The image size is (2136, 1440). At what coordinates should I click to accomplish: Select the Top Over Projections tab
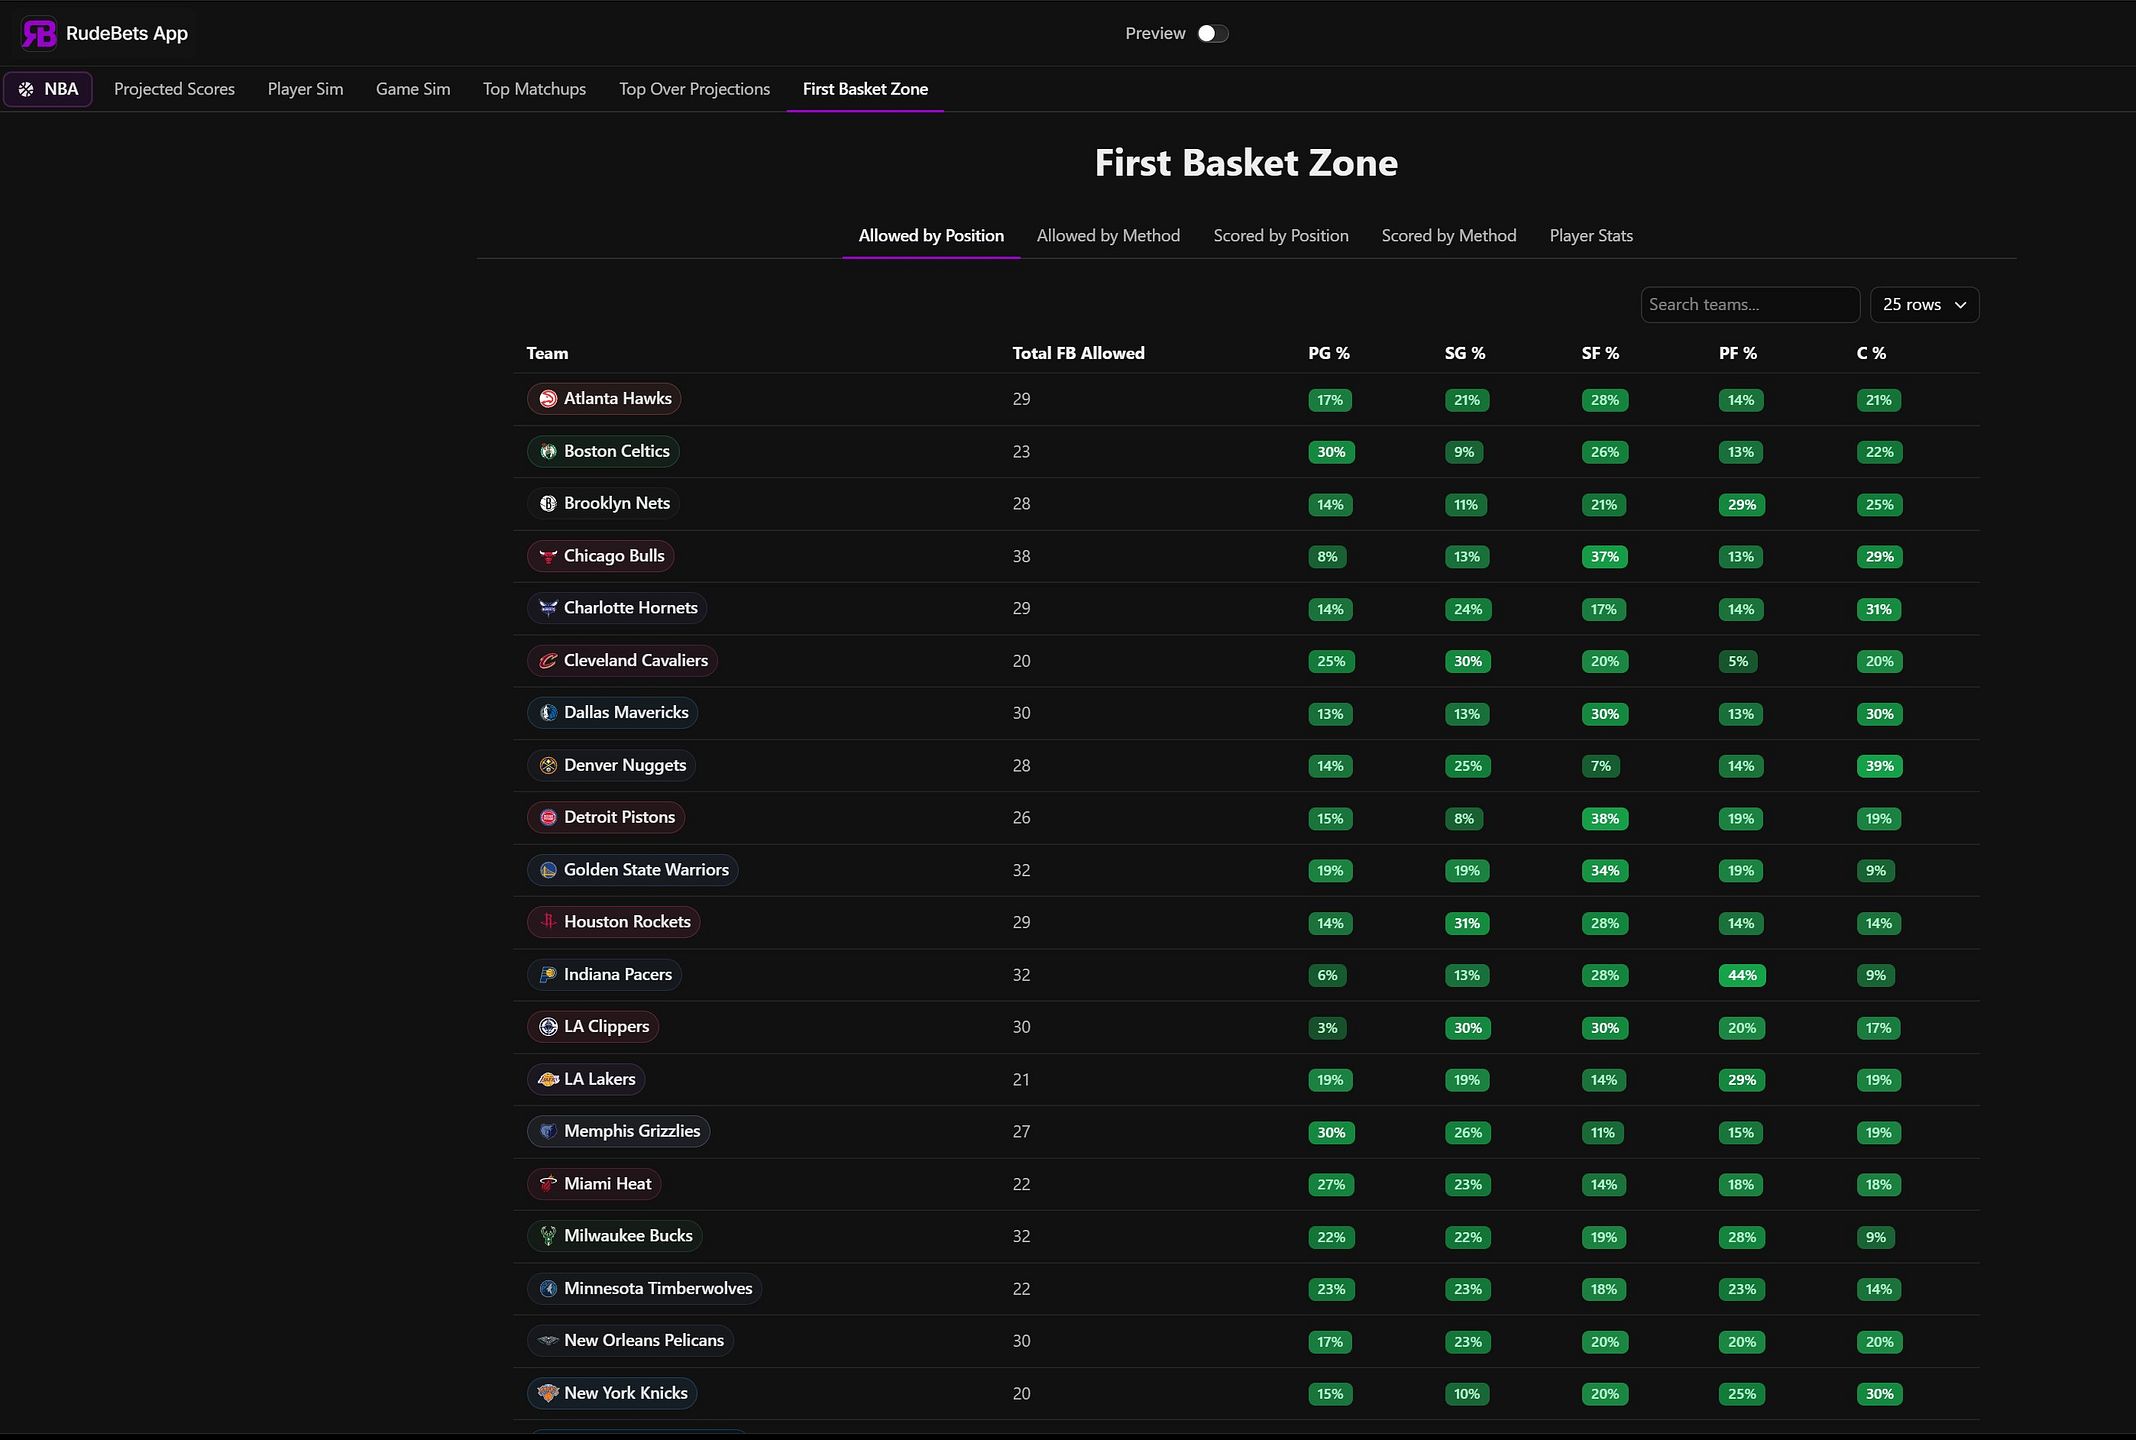coord(694,89)
